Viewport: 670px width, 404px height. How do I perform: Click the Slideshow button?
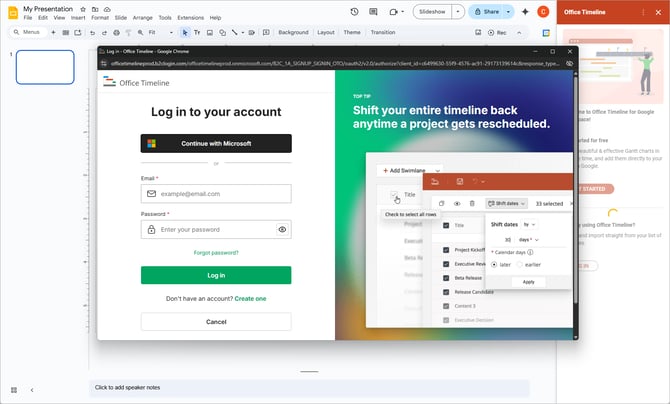pos(432,12)
